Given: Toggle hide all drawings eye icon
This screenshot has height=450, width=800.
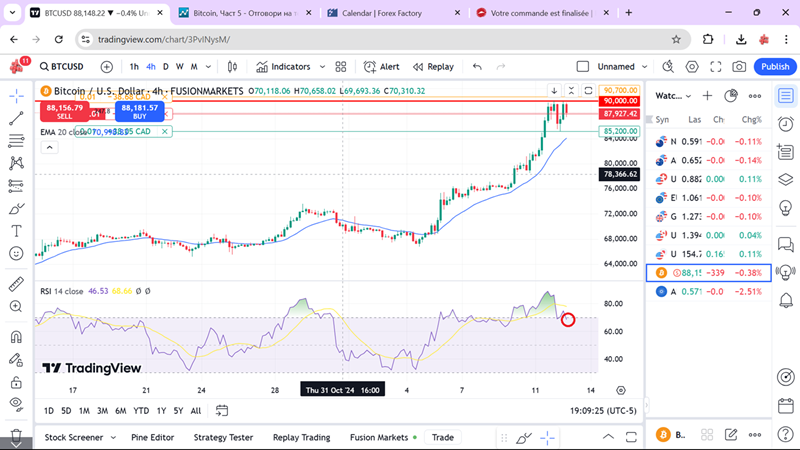Looking at the screenshot, I should tap(16, 404).
